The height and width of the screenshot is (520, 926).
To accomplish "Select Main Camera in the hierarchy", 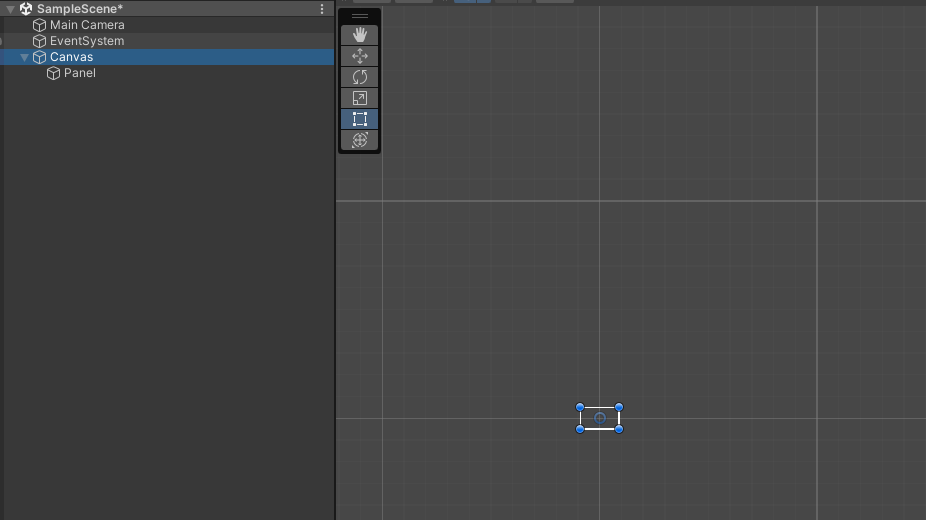I will click(x=87, y=25).
